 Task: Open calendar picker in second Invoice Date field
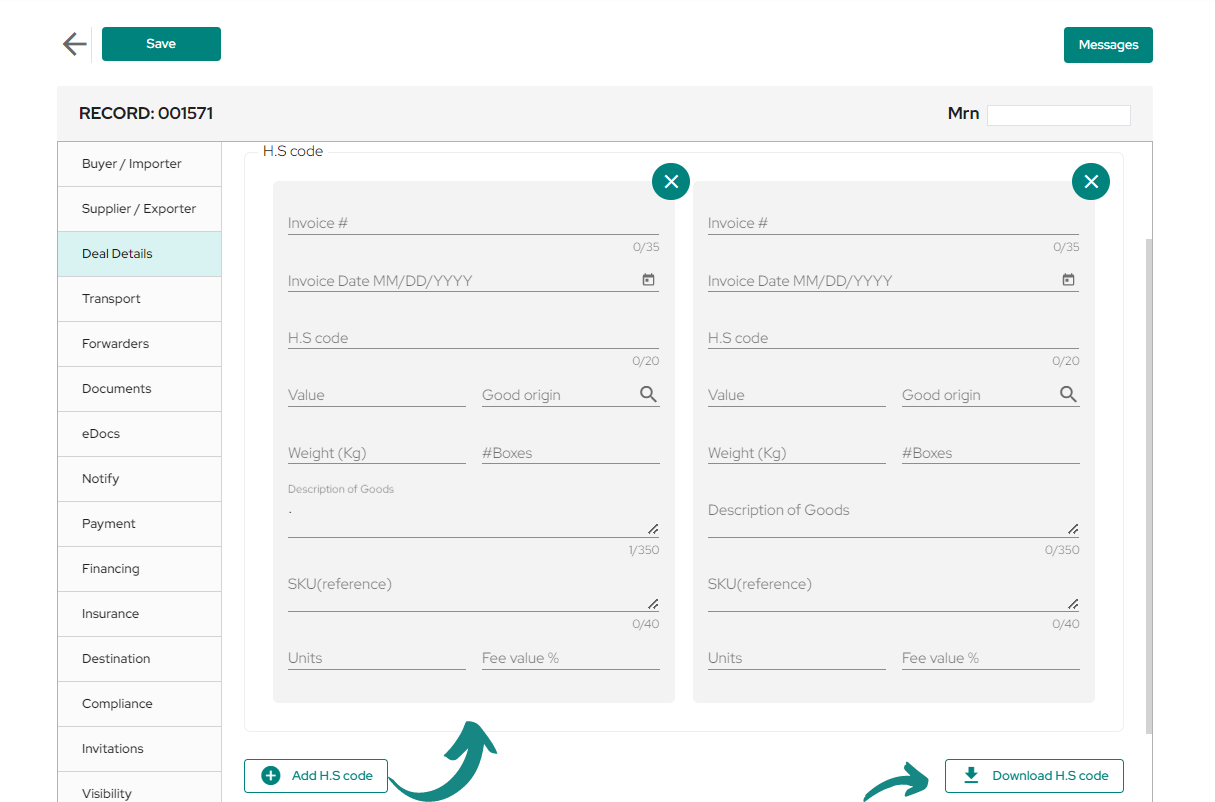1068,280
